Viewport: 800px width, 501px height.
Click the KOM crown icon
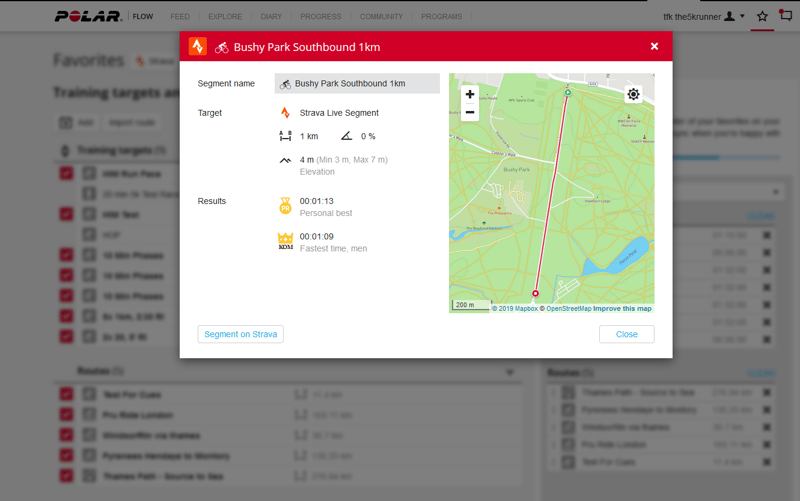pos(285,241)
